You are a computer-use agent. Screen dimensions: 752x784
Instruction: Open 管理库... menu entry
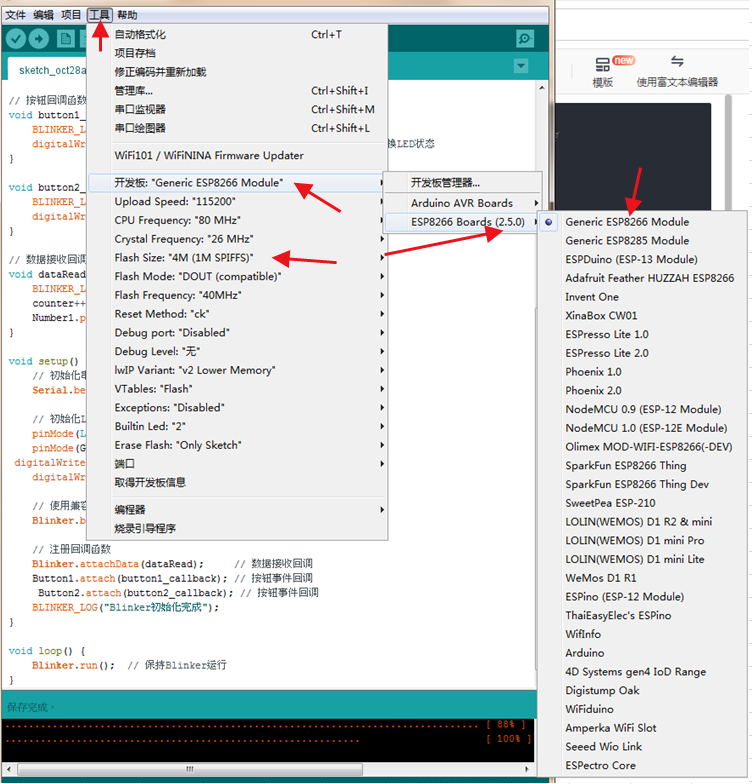coord(238,90)
